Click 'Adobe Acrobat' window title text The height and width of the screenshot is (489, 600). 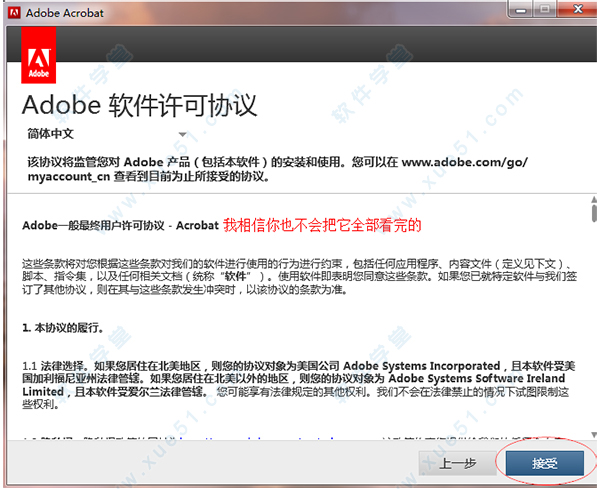[65, 13]
